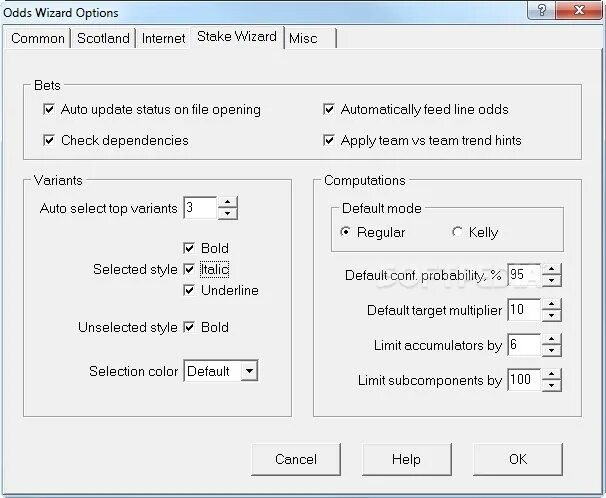
Task: Open the Scotland tab
Action: [x=104, y=38]
